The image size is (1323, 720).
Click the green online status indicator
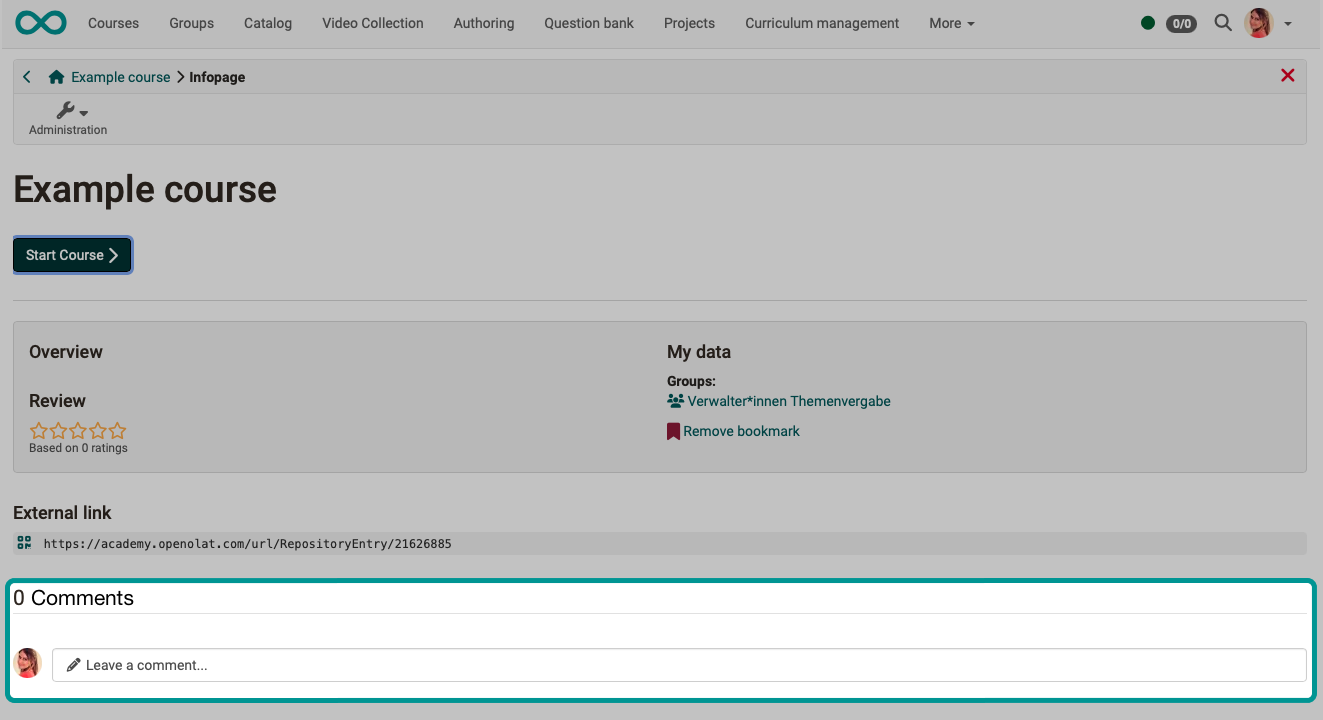tap(1148, 22)
